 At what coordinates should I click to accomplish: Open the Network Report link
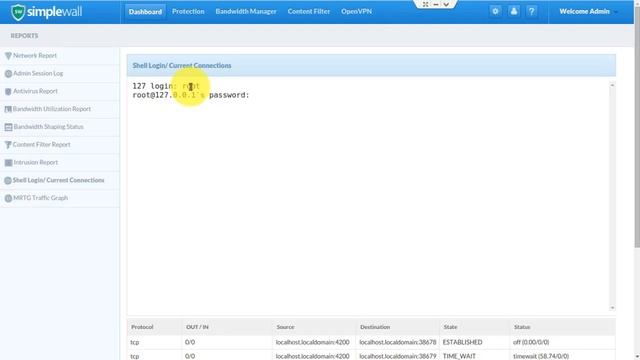pos(35,56)
